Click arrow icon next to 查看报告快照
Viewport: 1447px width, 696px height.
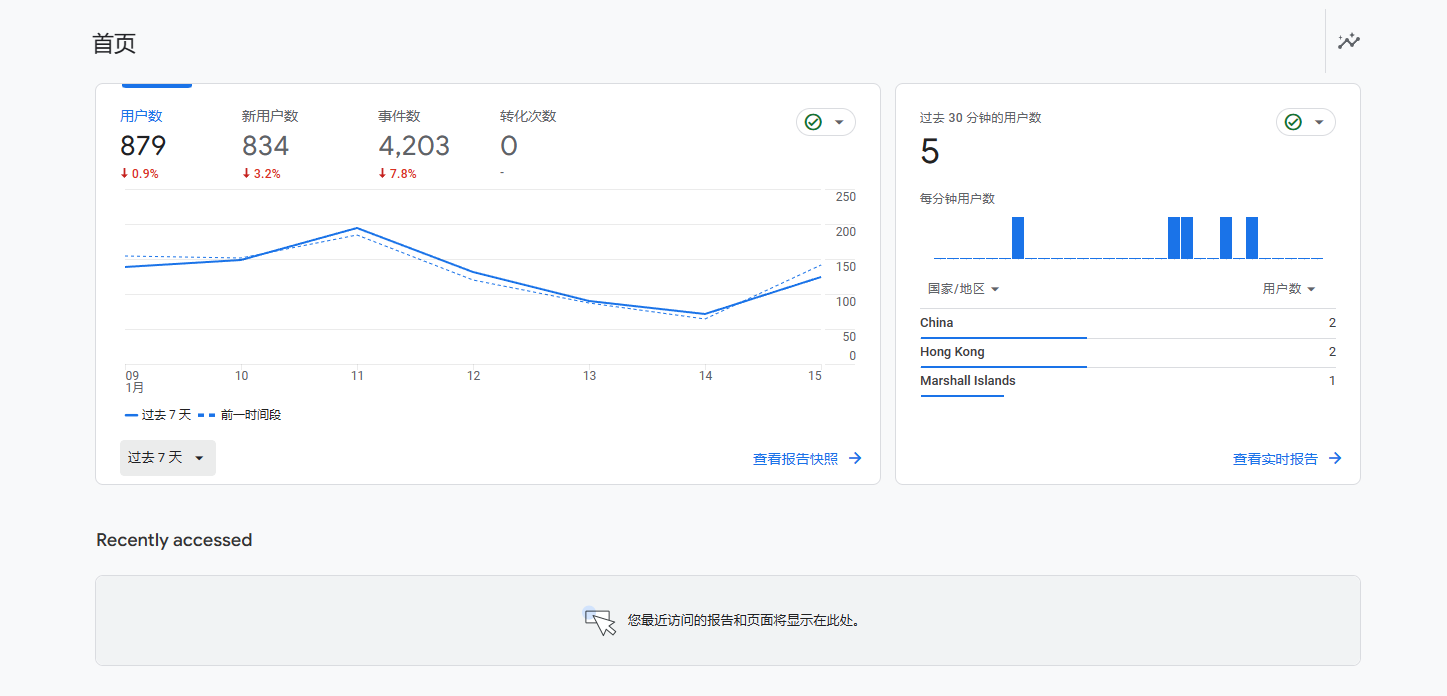click(x=855, y=459)
